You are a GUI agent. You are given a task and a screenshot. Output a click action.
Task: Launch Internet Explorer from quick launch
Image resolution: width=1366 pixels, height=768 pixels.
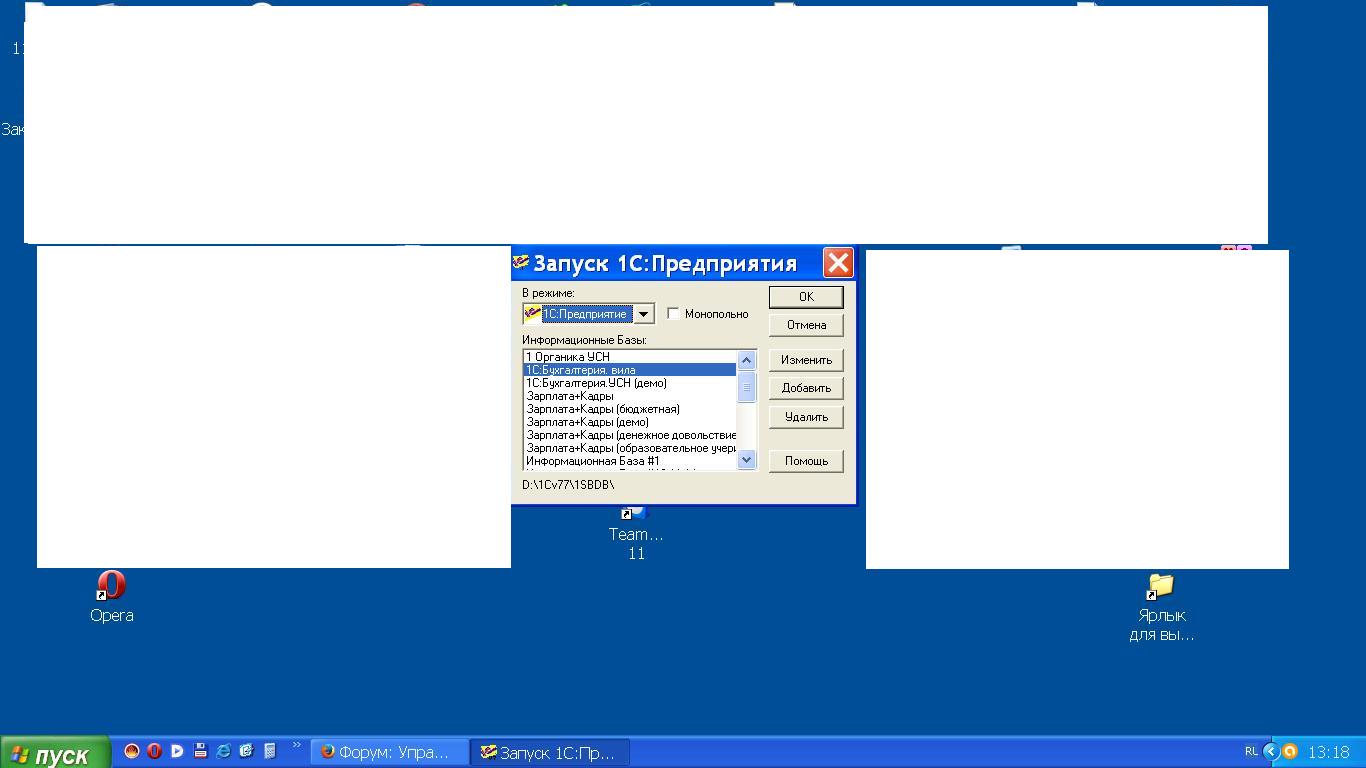[223, 751]
